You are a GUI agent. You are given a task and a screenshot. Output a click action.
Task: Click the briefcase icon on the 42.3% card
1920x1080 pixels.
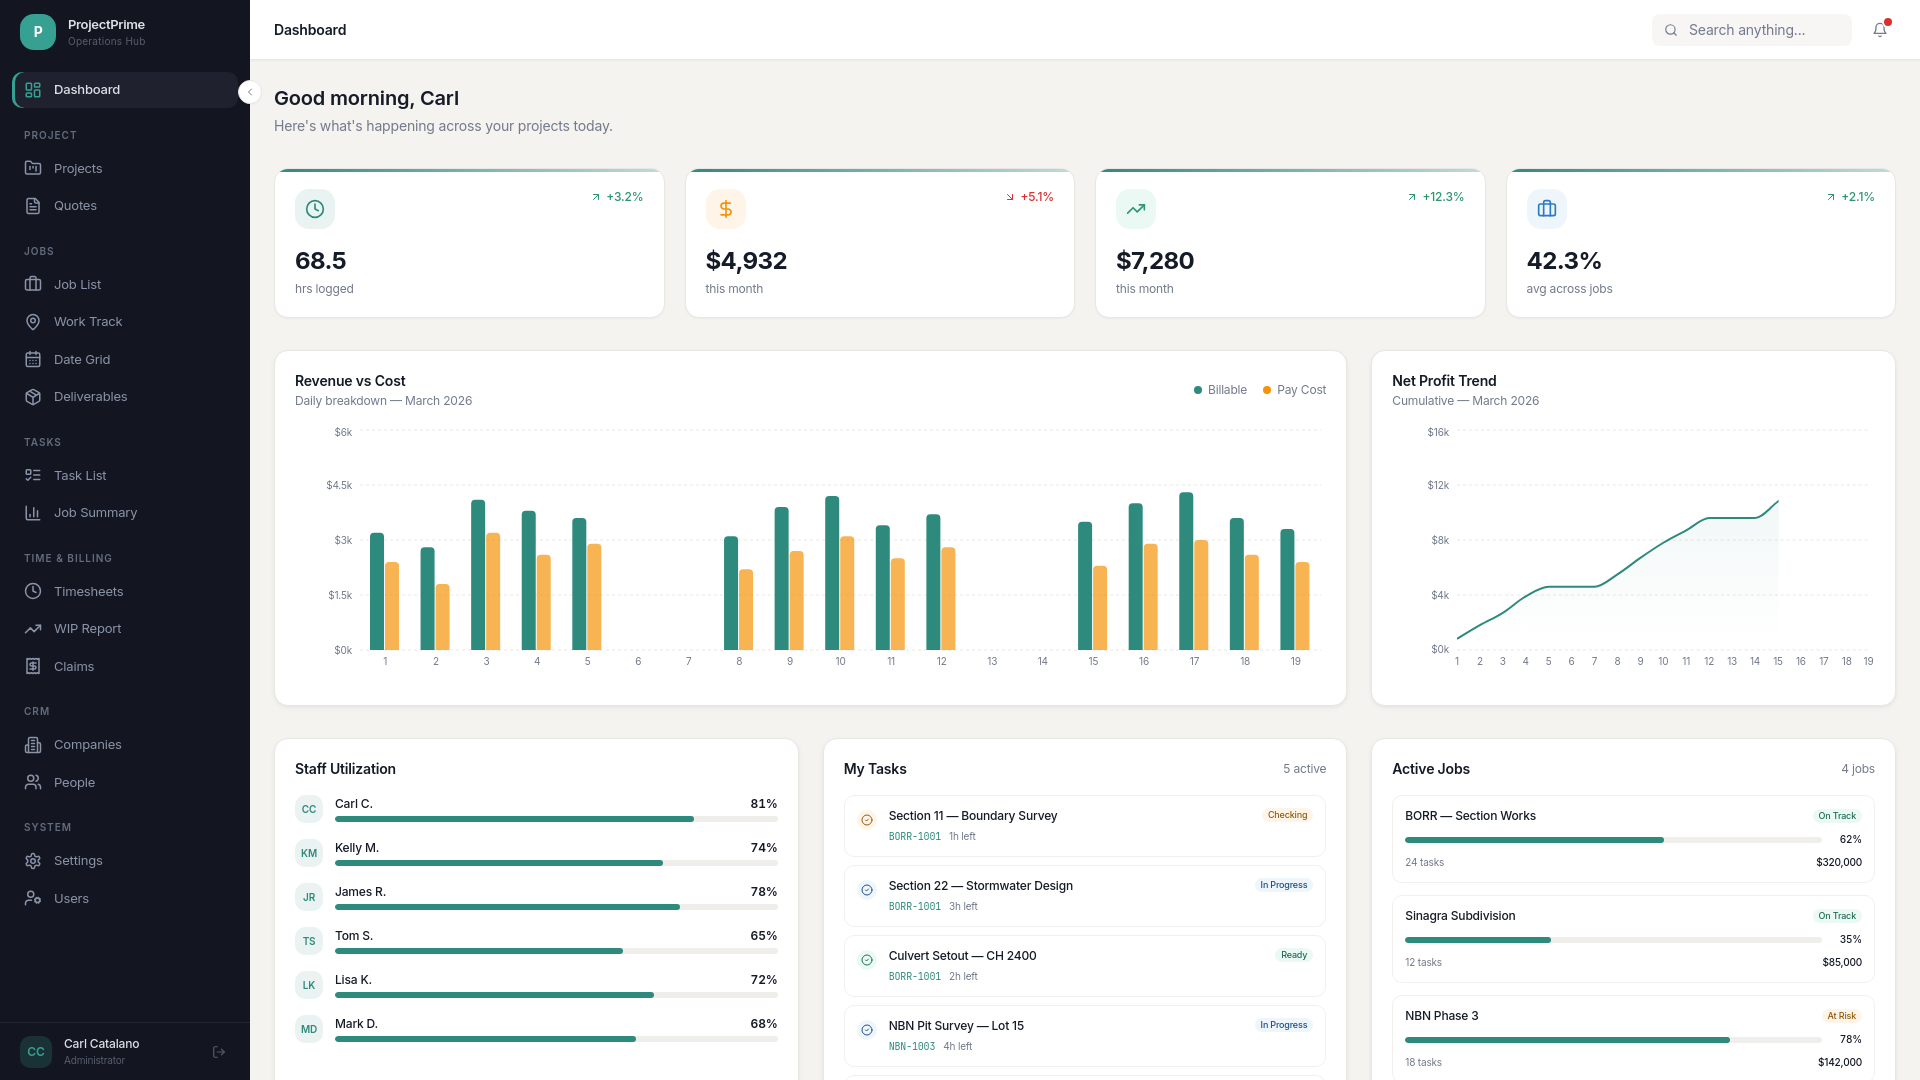pyautogui.click(x=1547, y=209)
